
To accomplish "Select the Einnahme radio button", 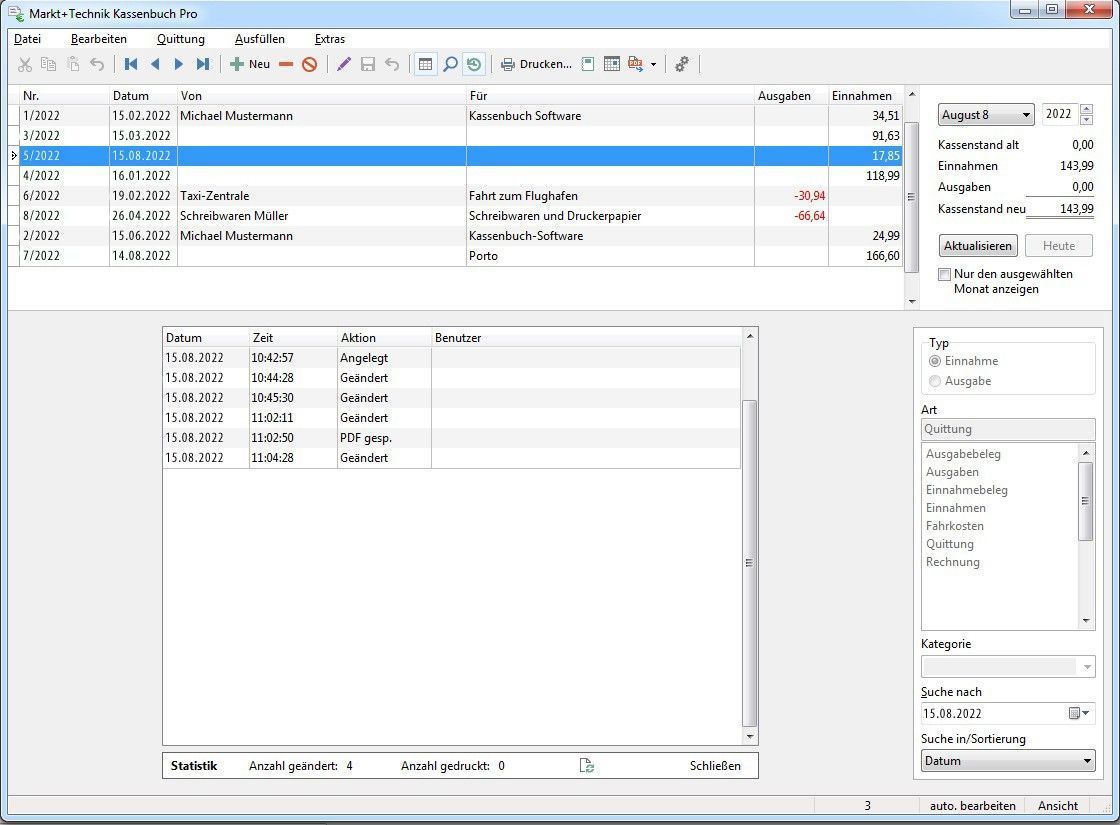I will [x=935, y=361].
